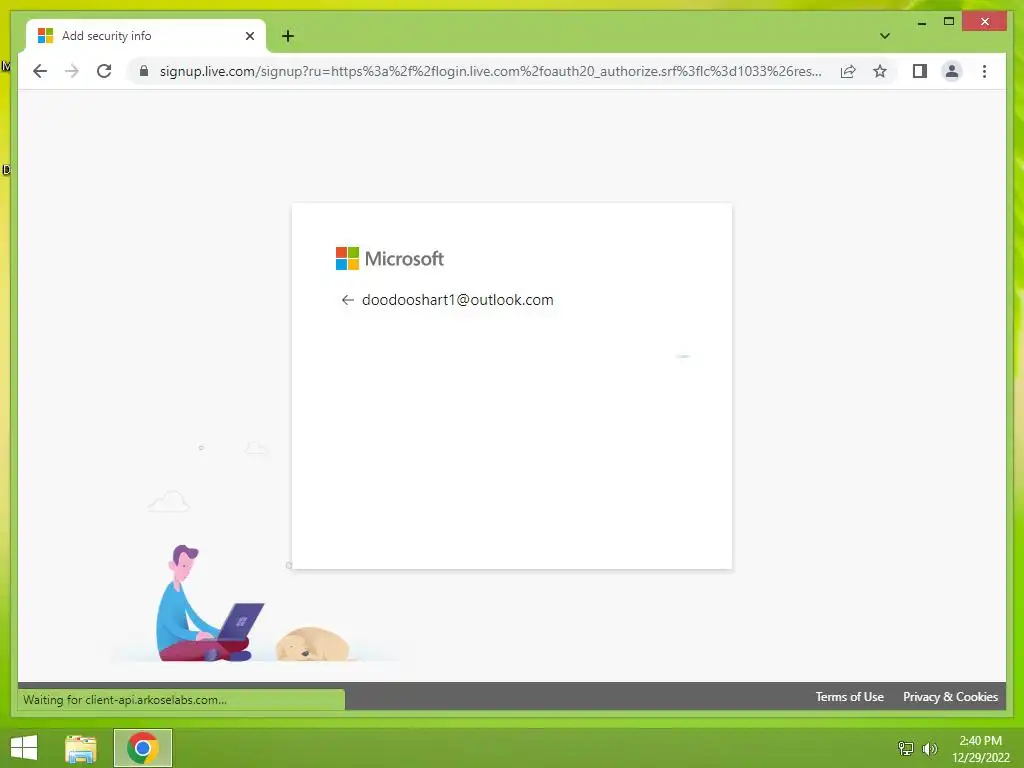This screenshot has height=768, width=1024.
Task: Open the Windows Start button
Action: pos(24,748)
